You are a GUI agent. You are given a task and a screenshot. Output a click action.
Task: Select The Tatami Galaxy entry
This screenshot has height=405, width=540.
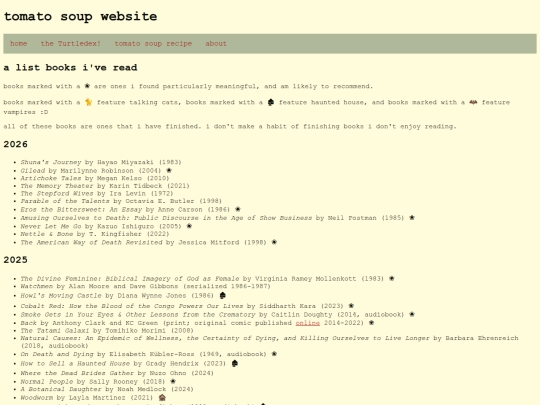tap(107, 331)
